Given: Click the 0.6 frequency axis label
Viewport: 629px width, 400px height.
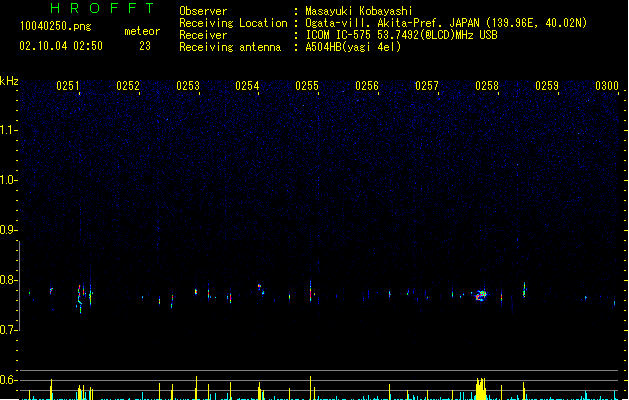Looking at the screenshot, I should [x=8, y=380].
